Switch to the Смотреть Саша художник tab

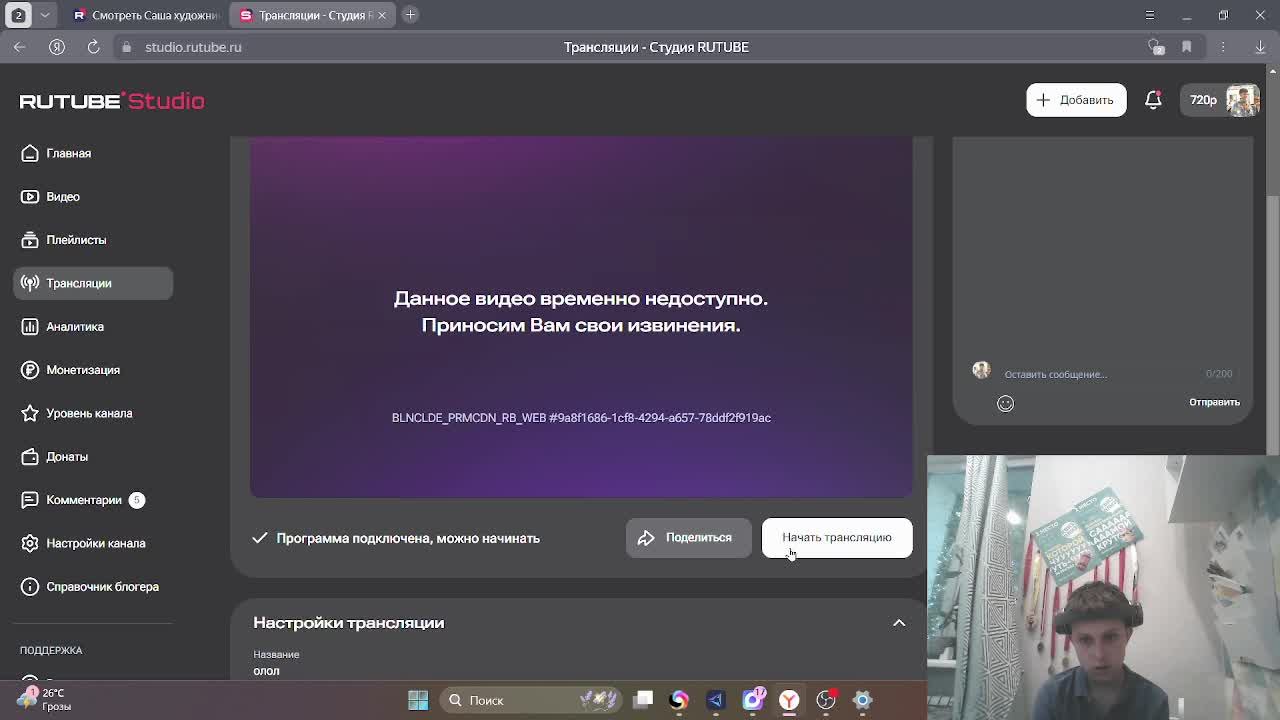point(146,15)
